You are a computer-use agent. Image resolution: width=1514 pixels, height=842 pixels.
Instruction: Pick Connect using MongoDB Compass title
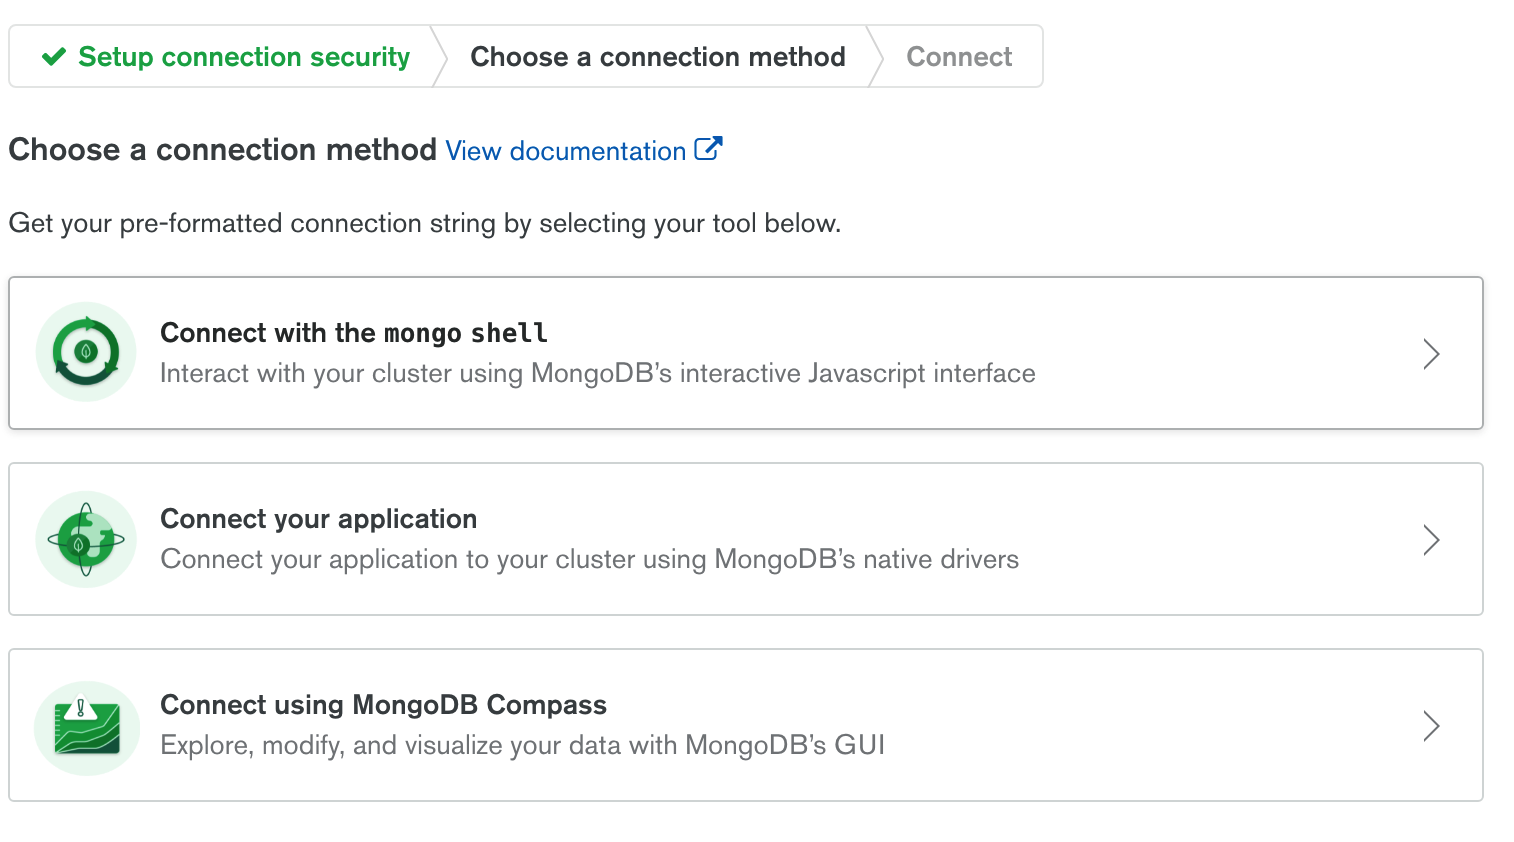pyautogui.click(x=383, y=705)
